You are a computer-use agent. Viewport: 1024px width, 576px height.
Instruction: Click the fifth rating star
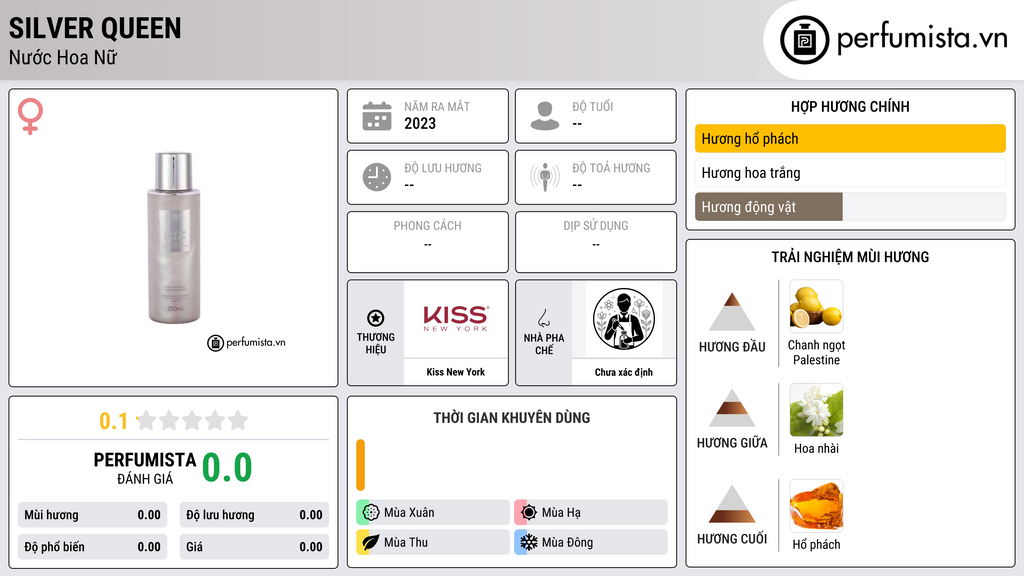pyautogui.click(x=238, y=420)
